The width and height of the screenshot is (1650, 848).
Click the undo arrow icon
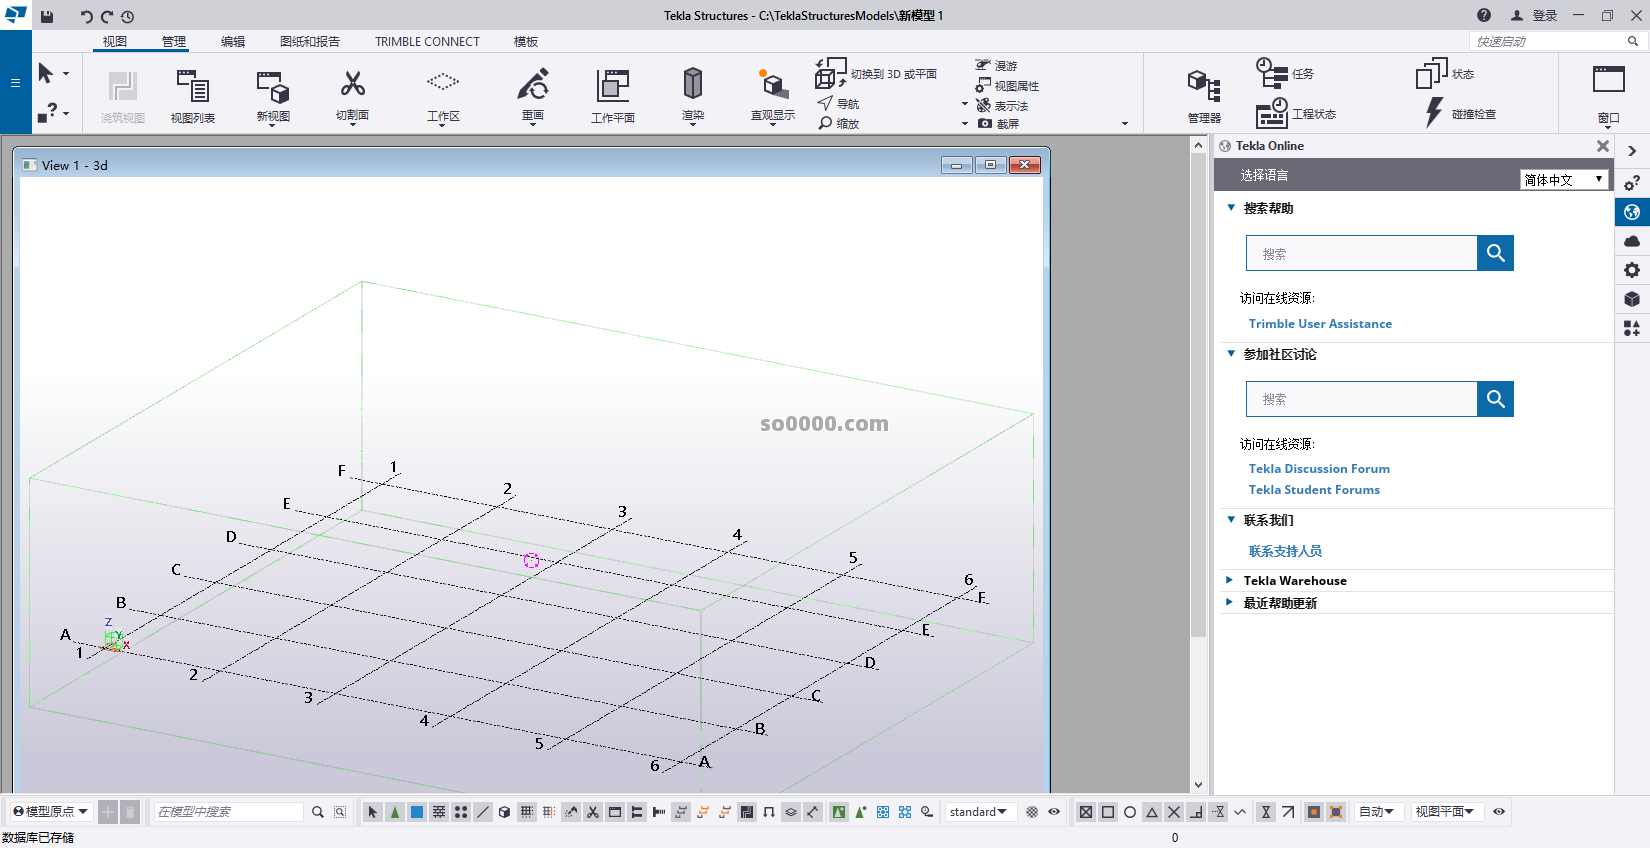[x=86, y=16]
